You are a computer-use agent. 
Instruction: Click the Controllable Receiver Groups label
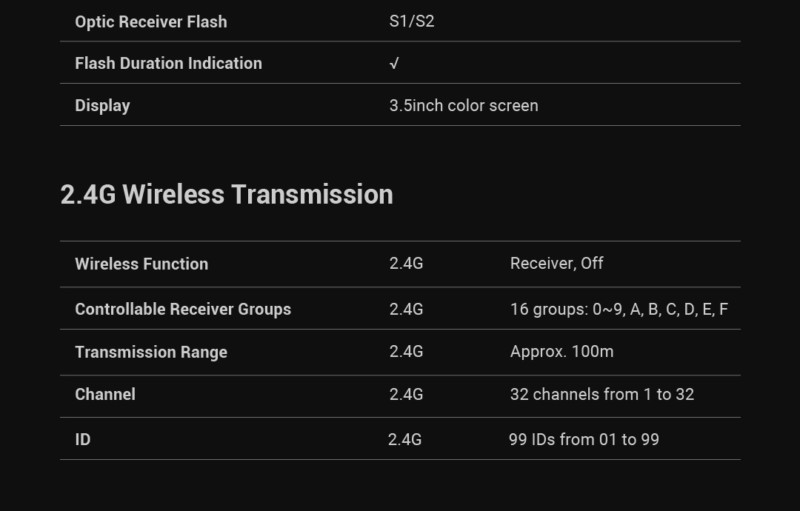click(x=183, y=309)
